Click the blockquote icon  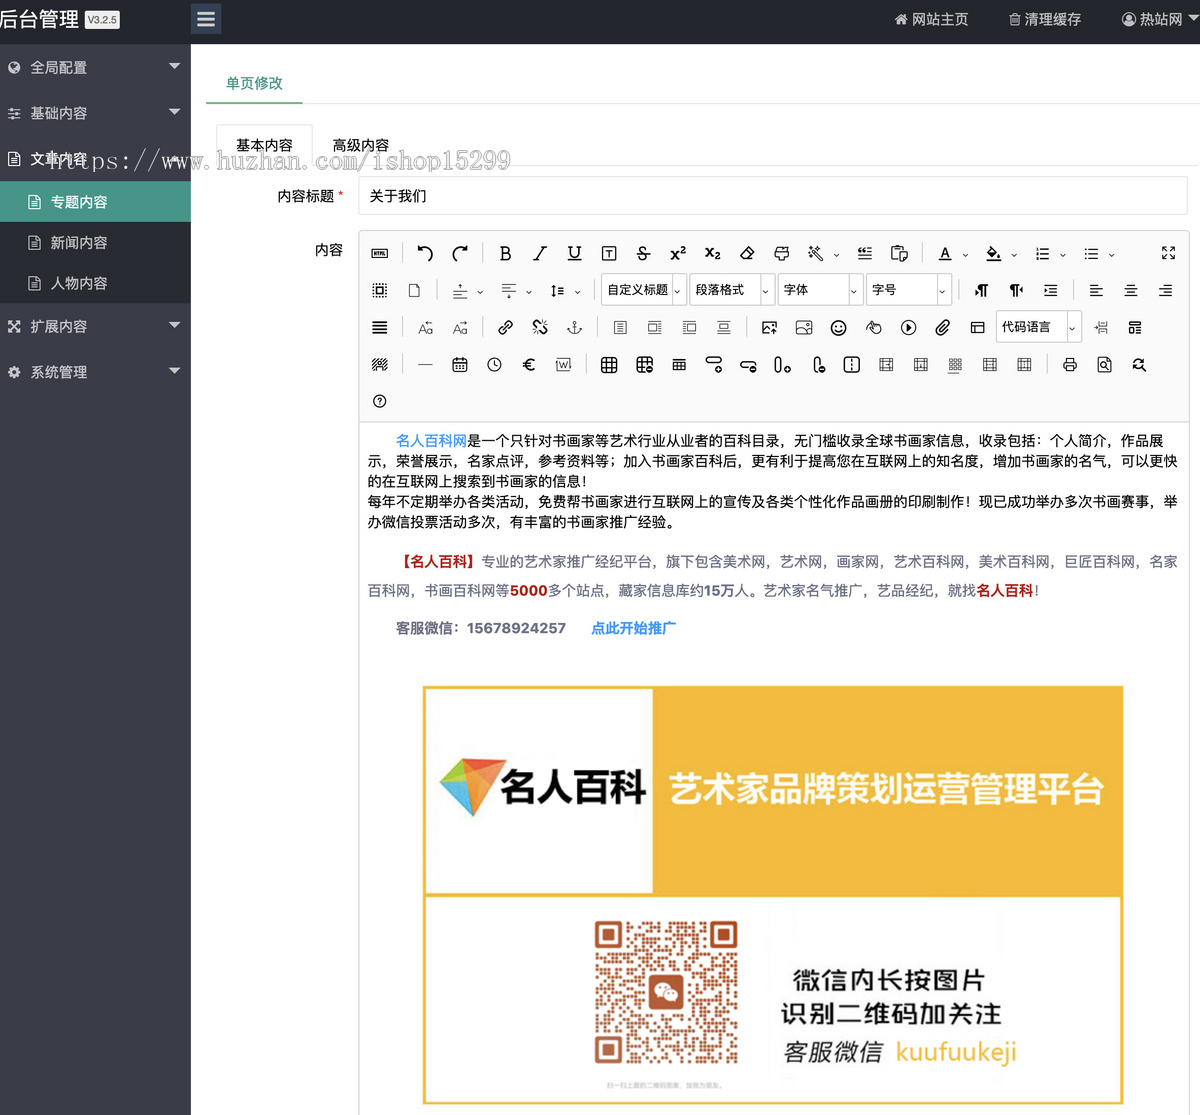865,254
